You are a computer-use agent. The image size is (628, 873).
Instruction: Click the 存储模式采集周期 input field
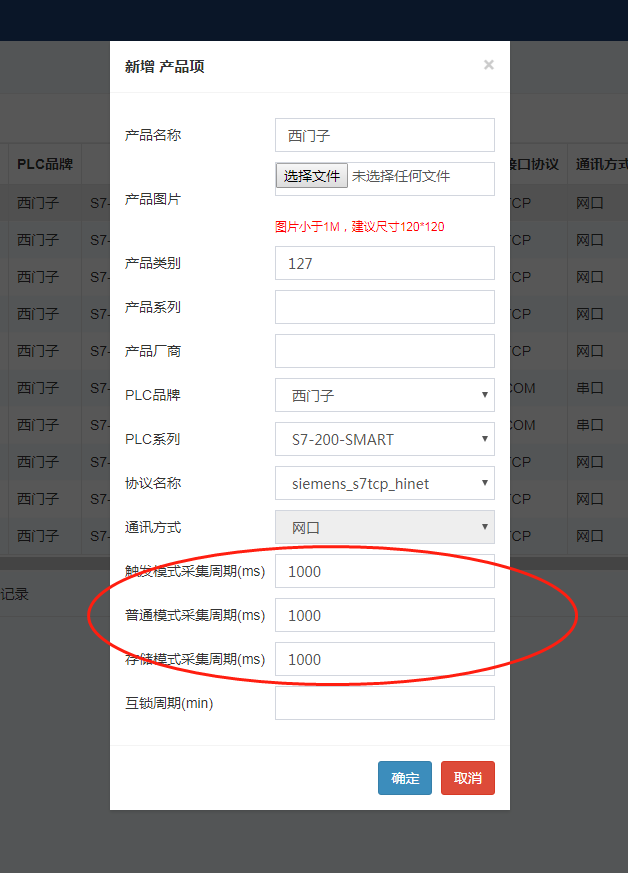tap(384, 659)
